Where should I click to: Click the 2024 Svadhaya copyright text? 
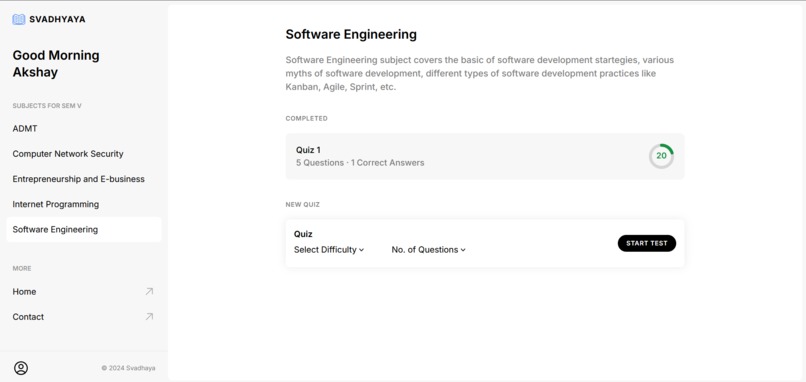click(129, 368)
